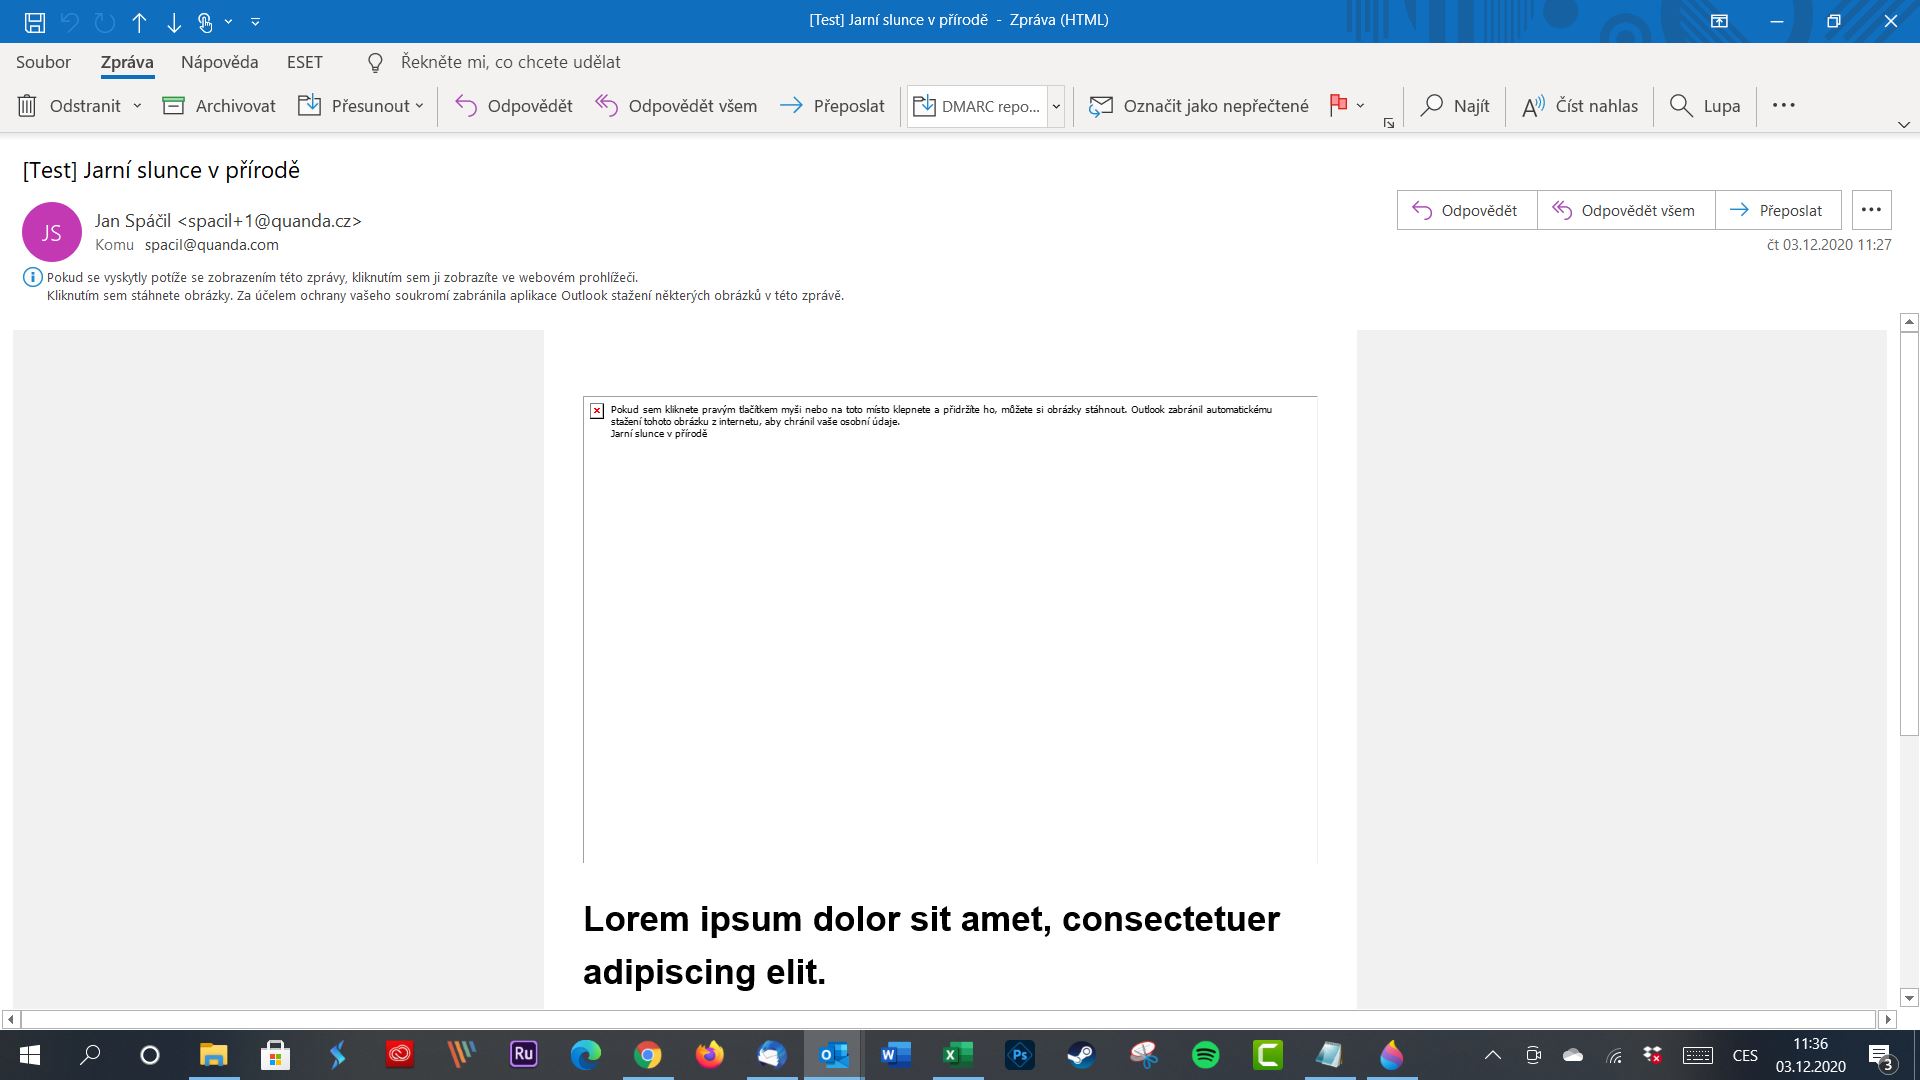Open the Nápověda menu tab
The height and width of the screenshot is (1080, 1920).
[x=220, y=62]
